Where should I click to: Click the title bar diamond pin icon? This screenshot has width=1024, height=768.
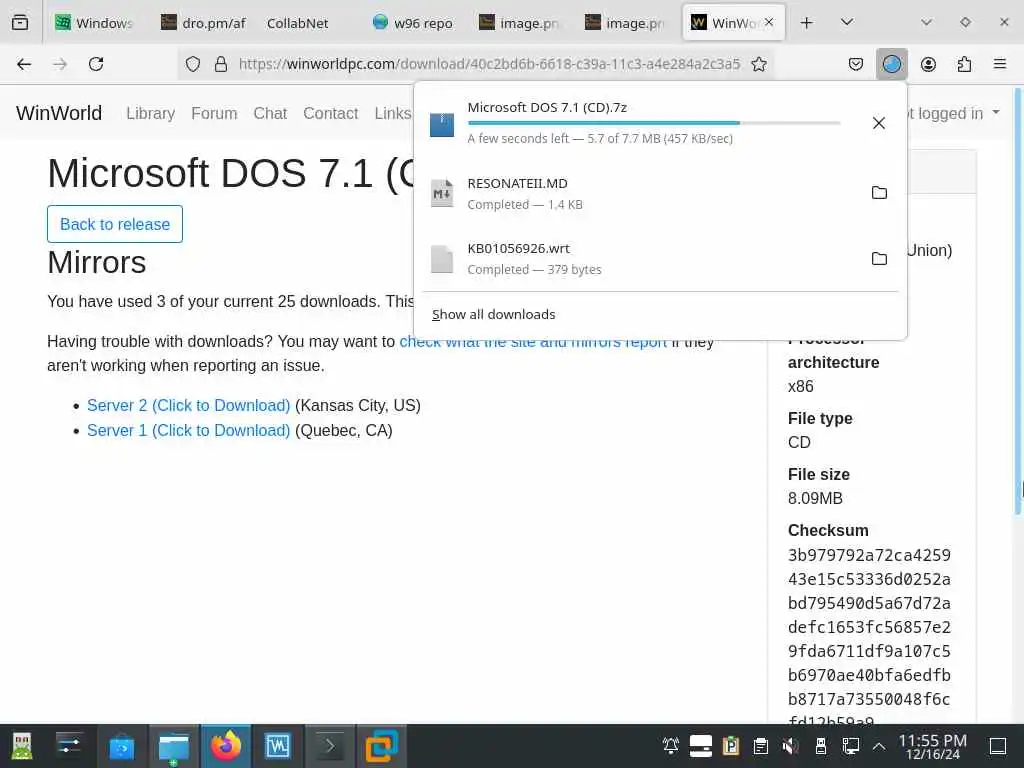[965, 22]
